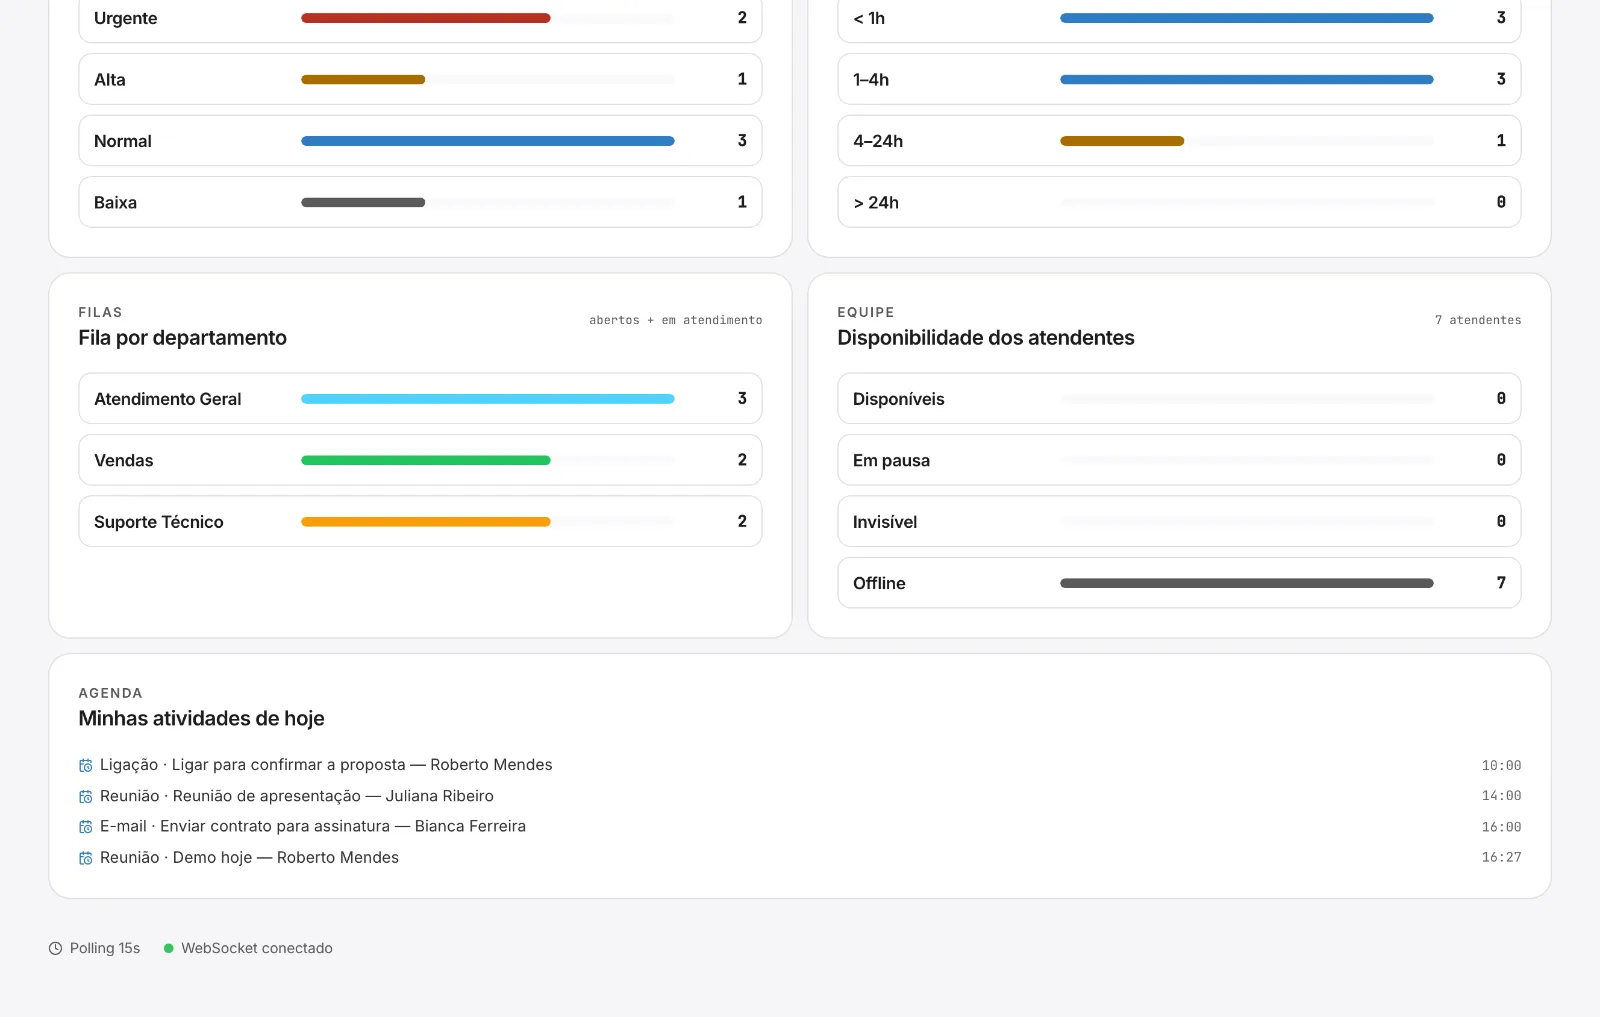Open the Urgente priority row
Image resolution: width=1600 pixels, height=1017 pixels.
pyautogui.click(x=420, y=18)
